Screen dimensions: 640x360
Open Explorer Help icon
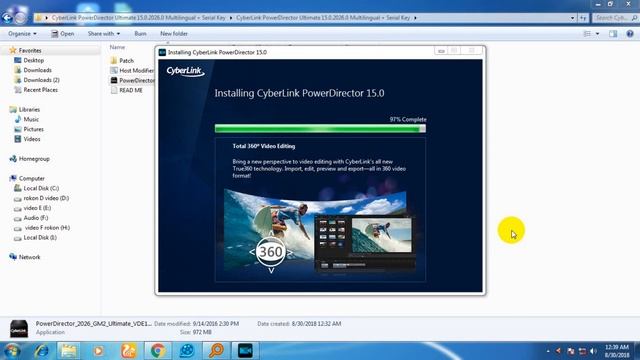tap(630, 34)
